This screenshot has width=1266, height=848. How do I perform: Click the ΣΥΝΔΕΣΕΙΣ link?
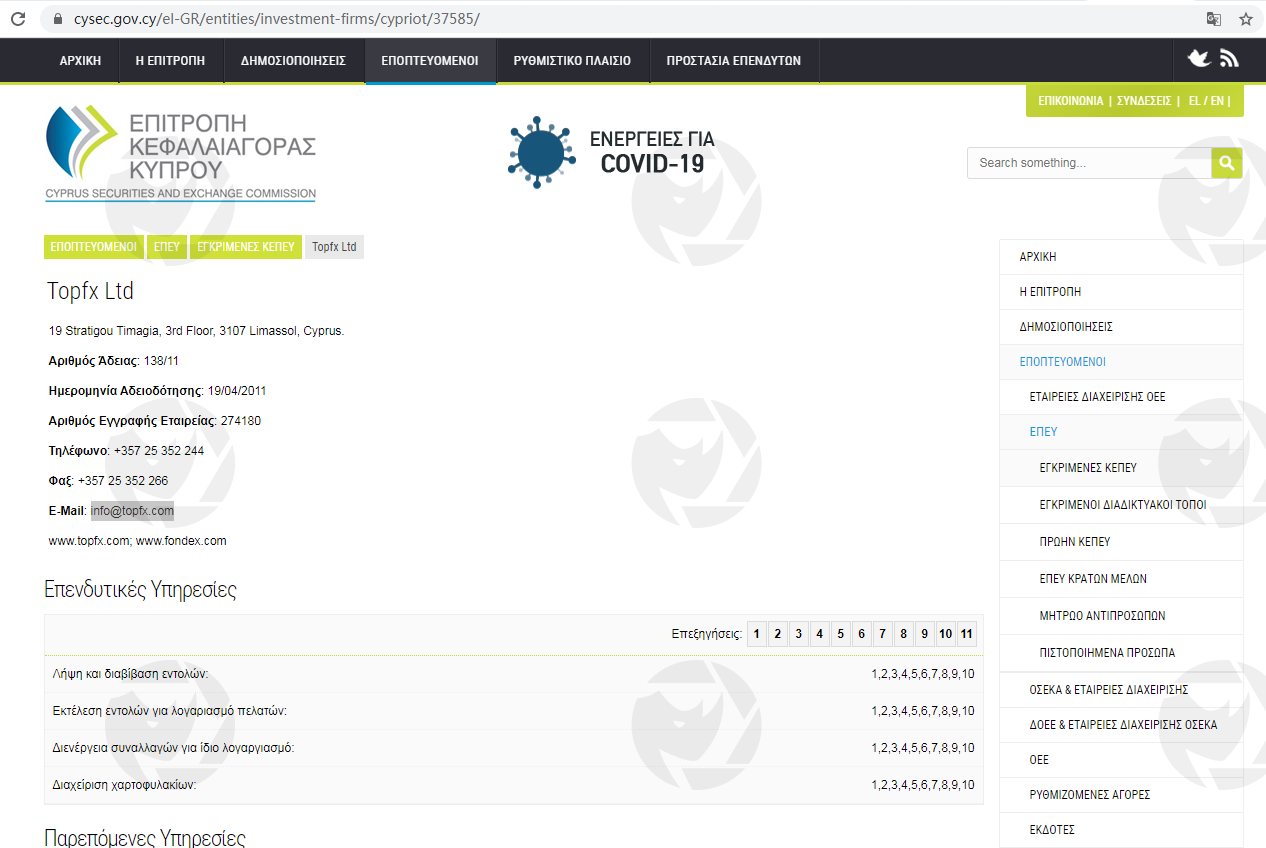tap(1144, 101)
